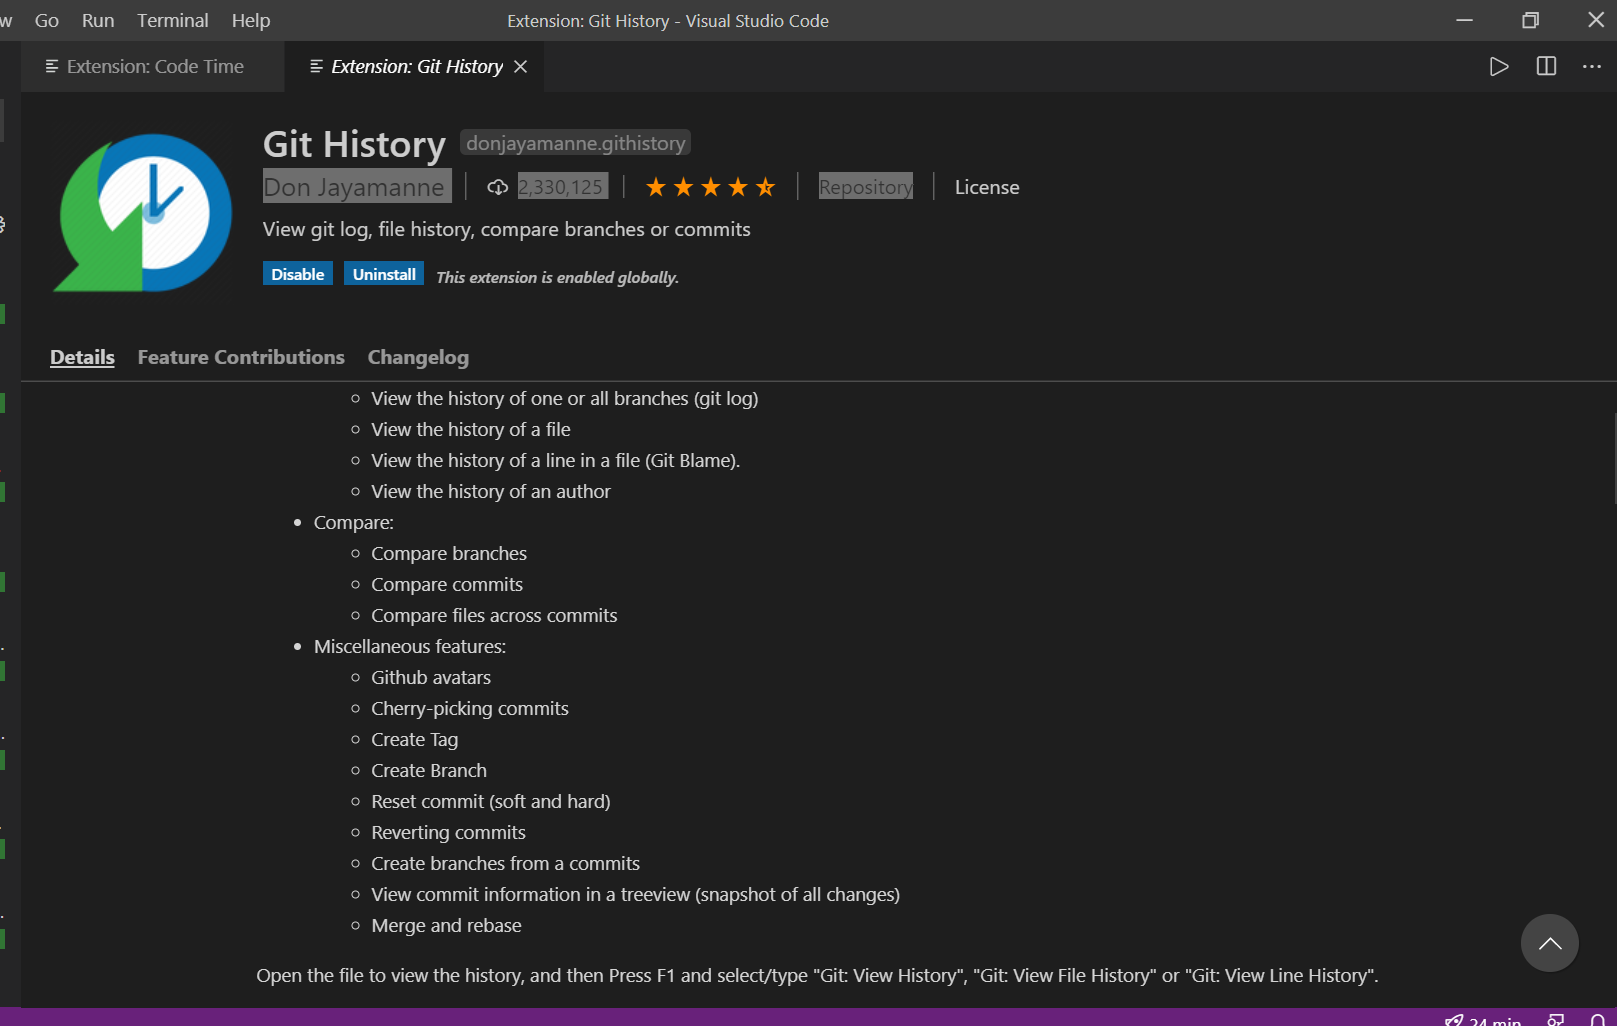
Task: Open the Go menu
Action: coord(47,20)
